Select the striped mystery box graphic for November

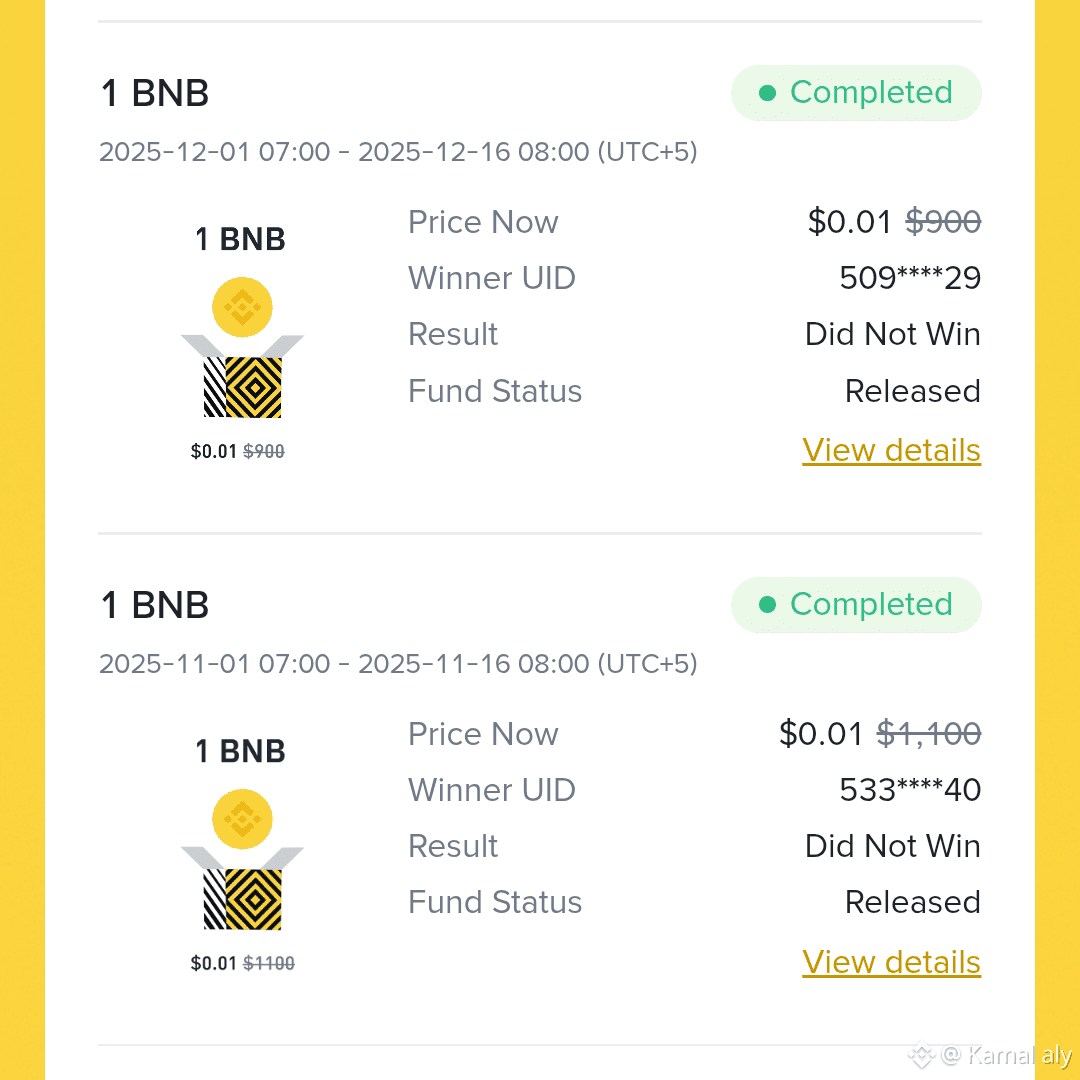tap(242, 897)
